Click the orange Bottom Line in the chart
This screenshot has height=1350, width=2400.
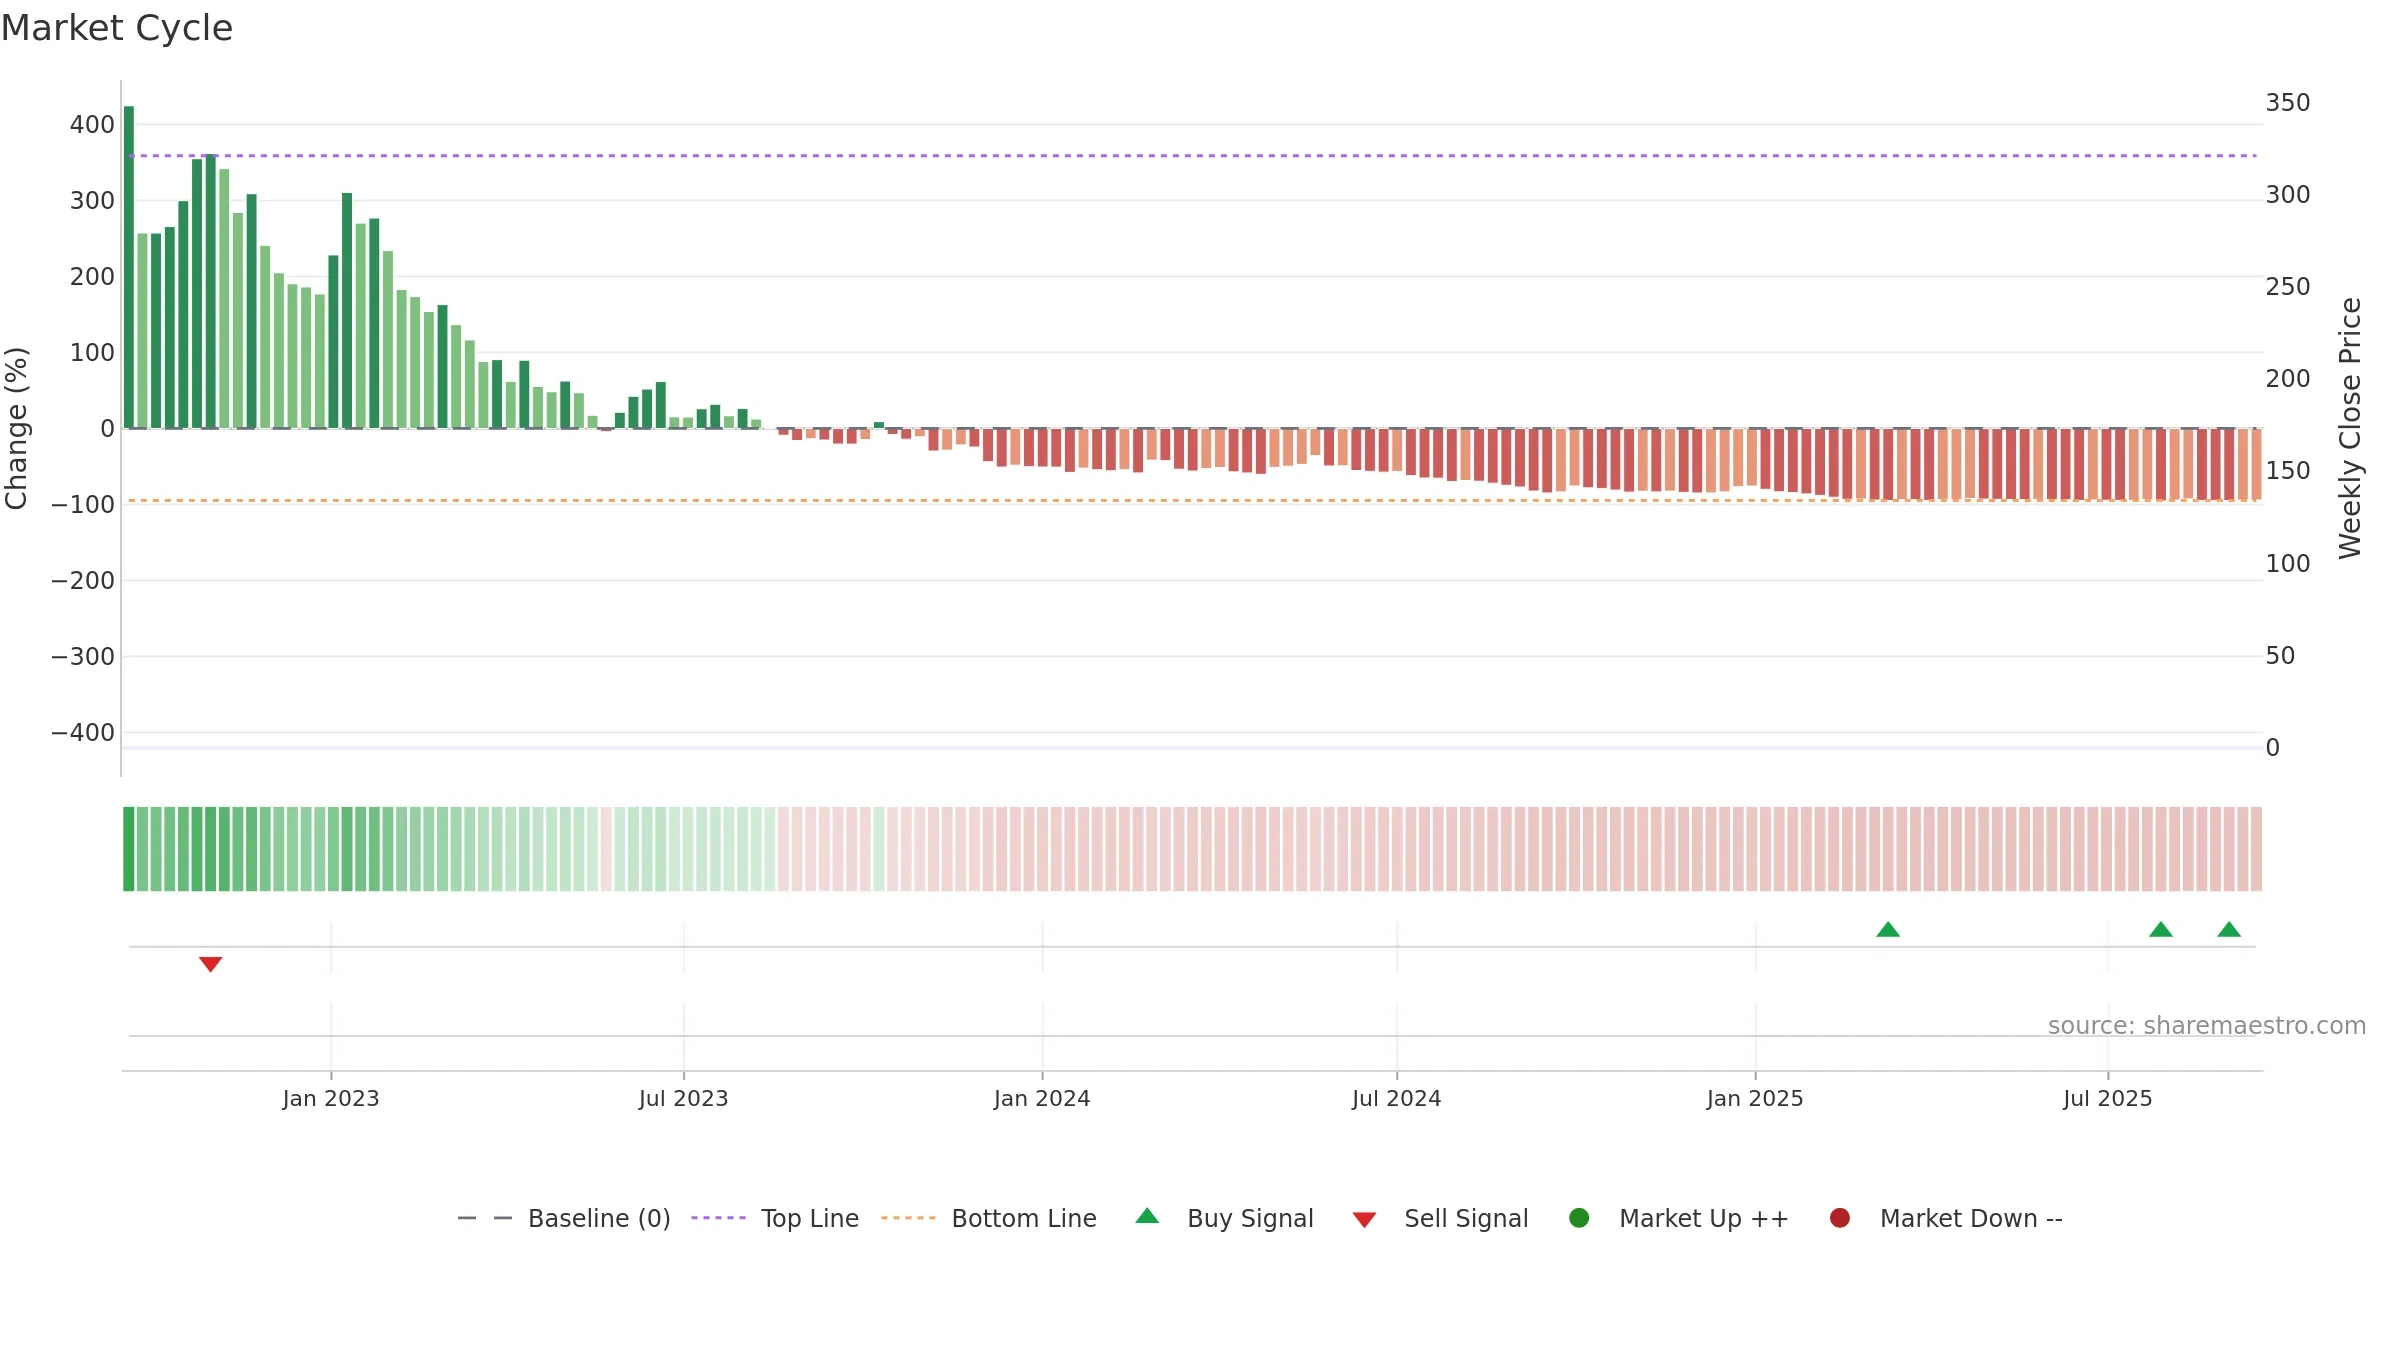1193,500
